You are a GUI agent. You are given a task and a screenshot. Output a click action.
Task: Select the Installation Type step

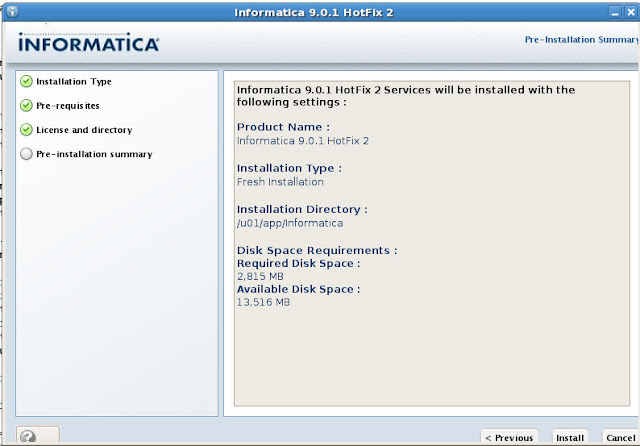pyautogui.click(x=73, y=82)
